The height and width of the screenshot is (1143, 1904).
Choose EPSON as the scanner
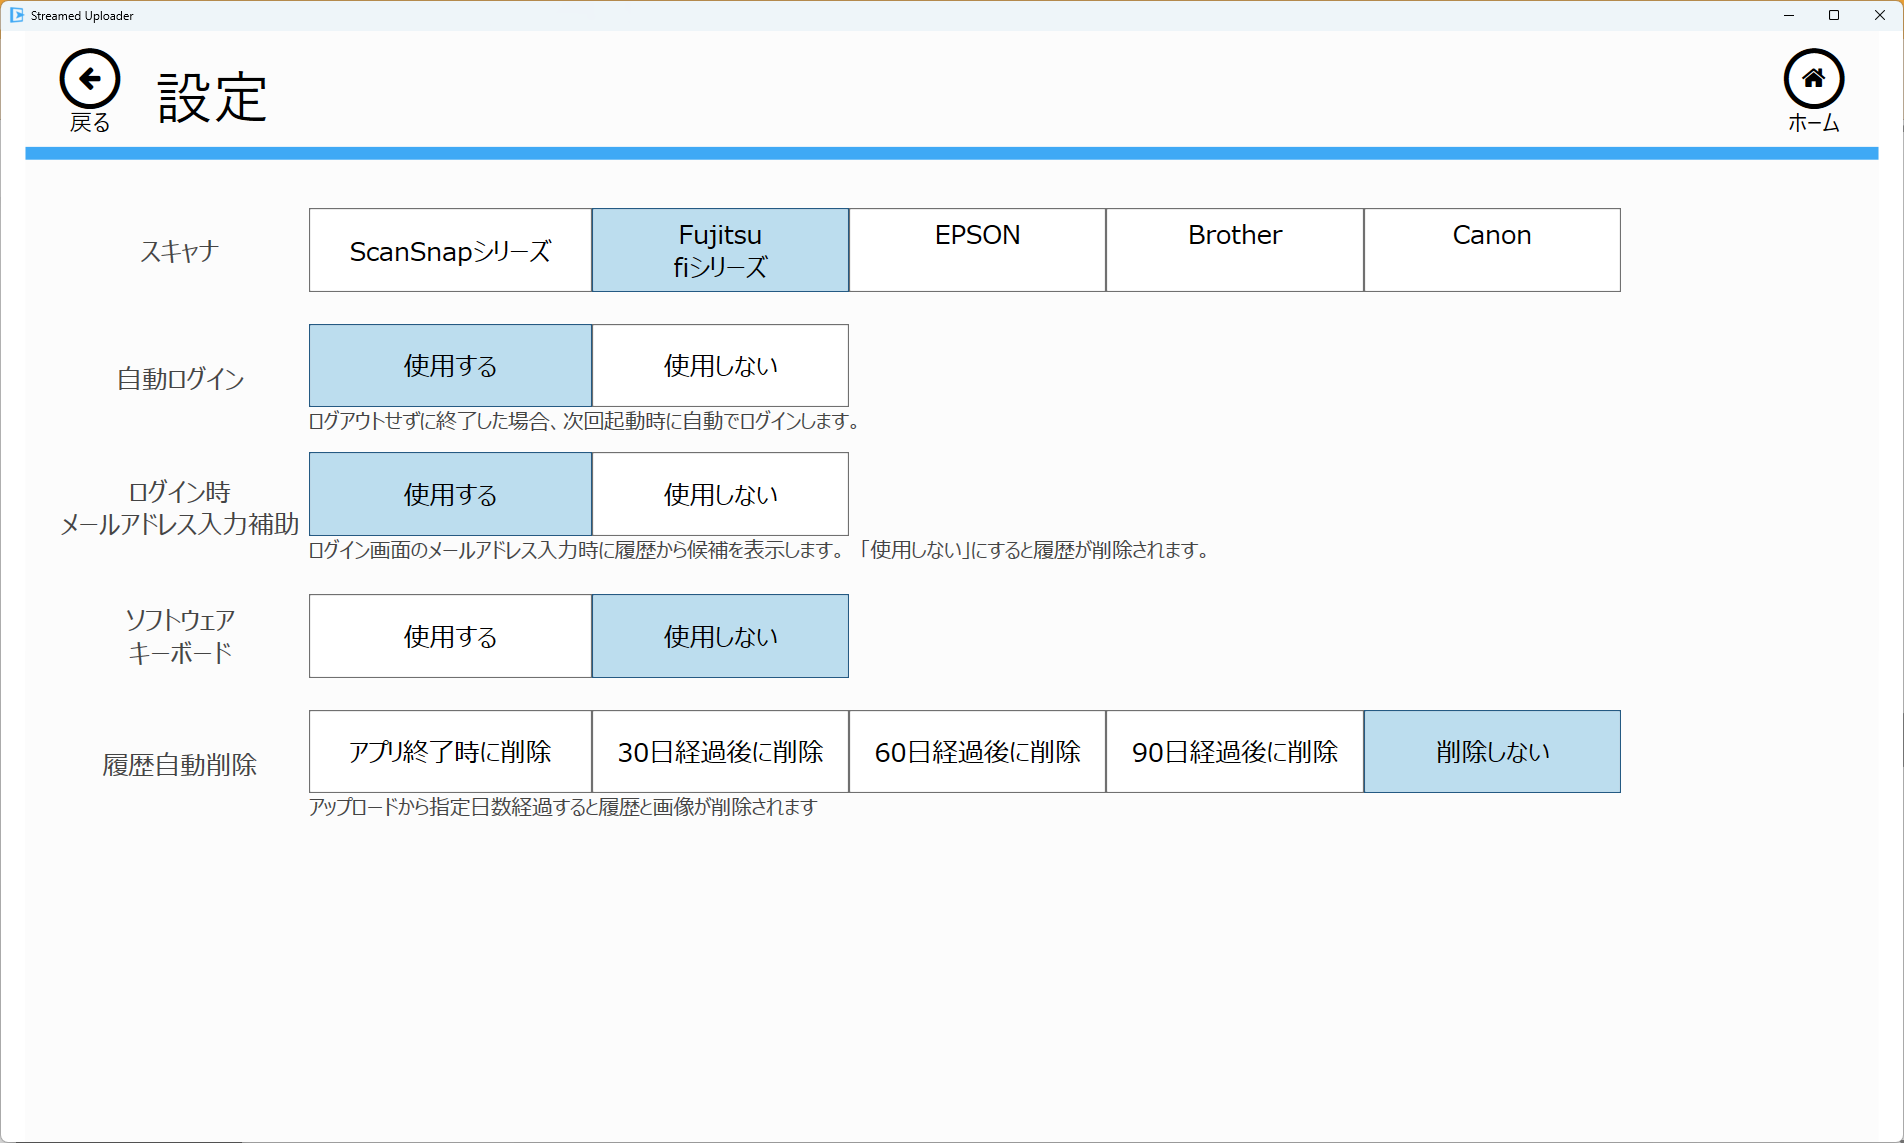coord(977,250)
